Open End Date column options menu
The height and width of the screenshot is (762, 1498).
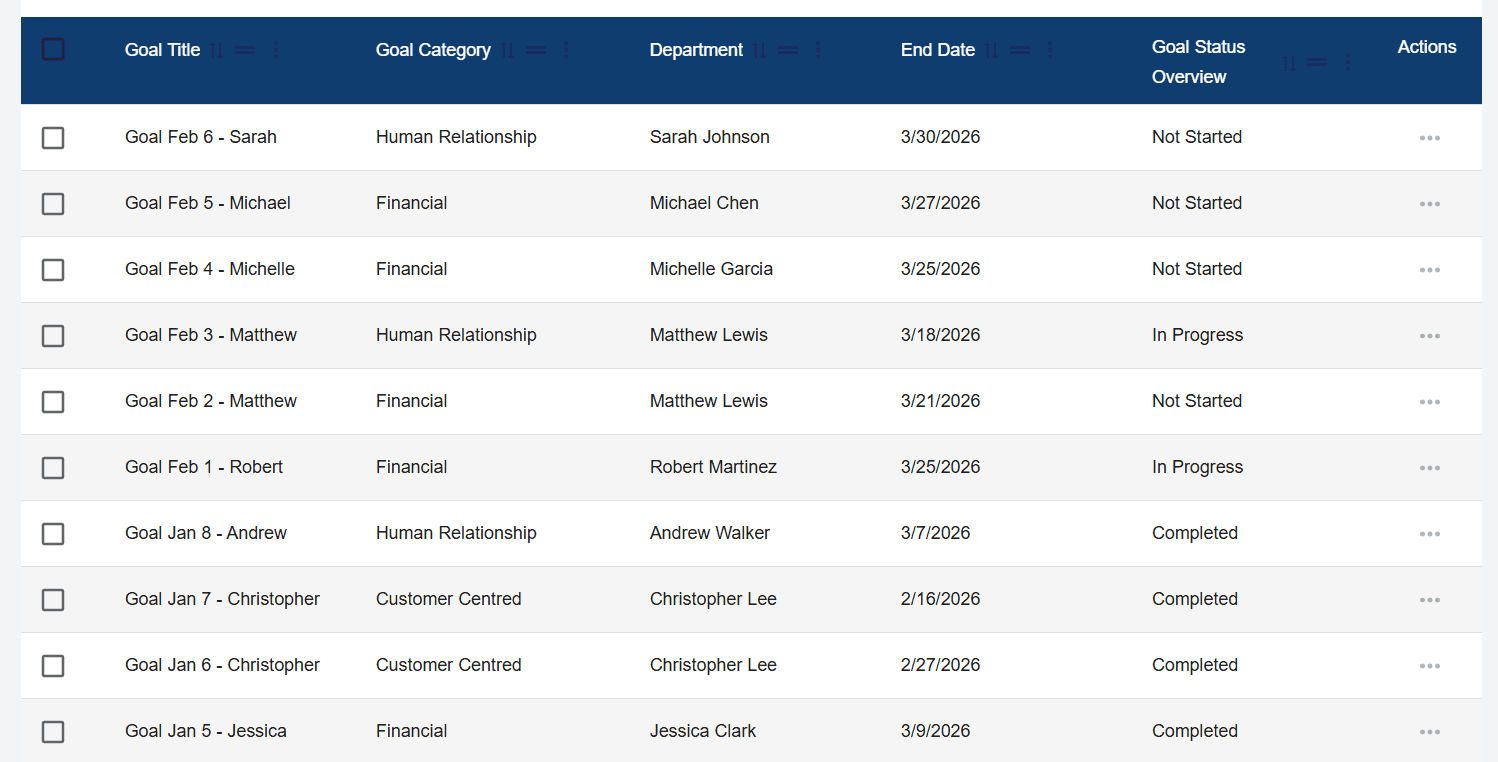(1050, 50)
